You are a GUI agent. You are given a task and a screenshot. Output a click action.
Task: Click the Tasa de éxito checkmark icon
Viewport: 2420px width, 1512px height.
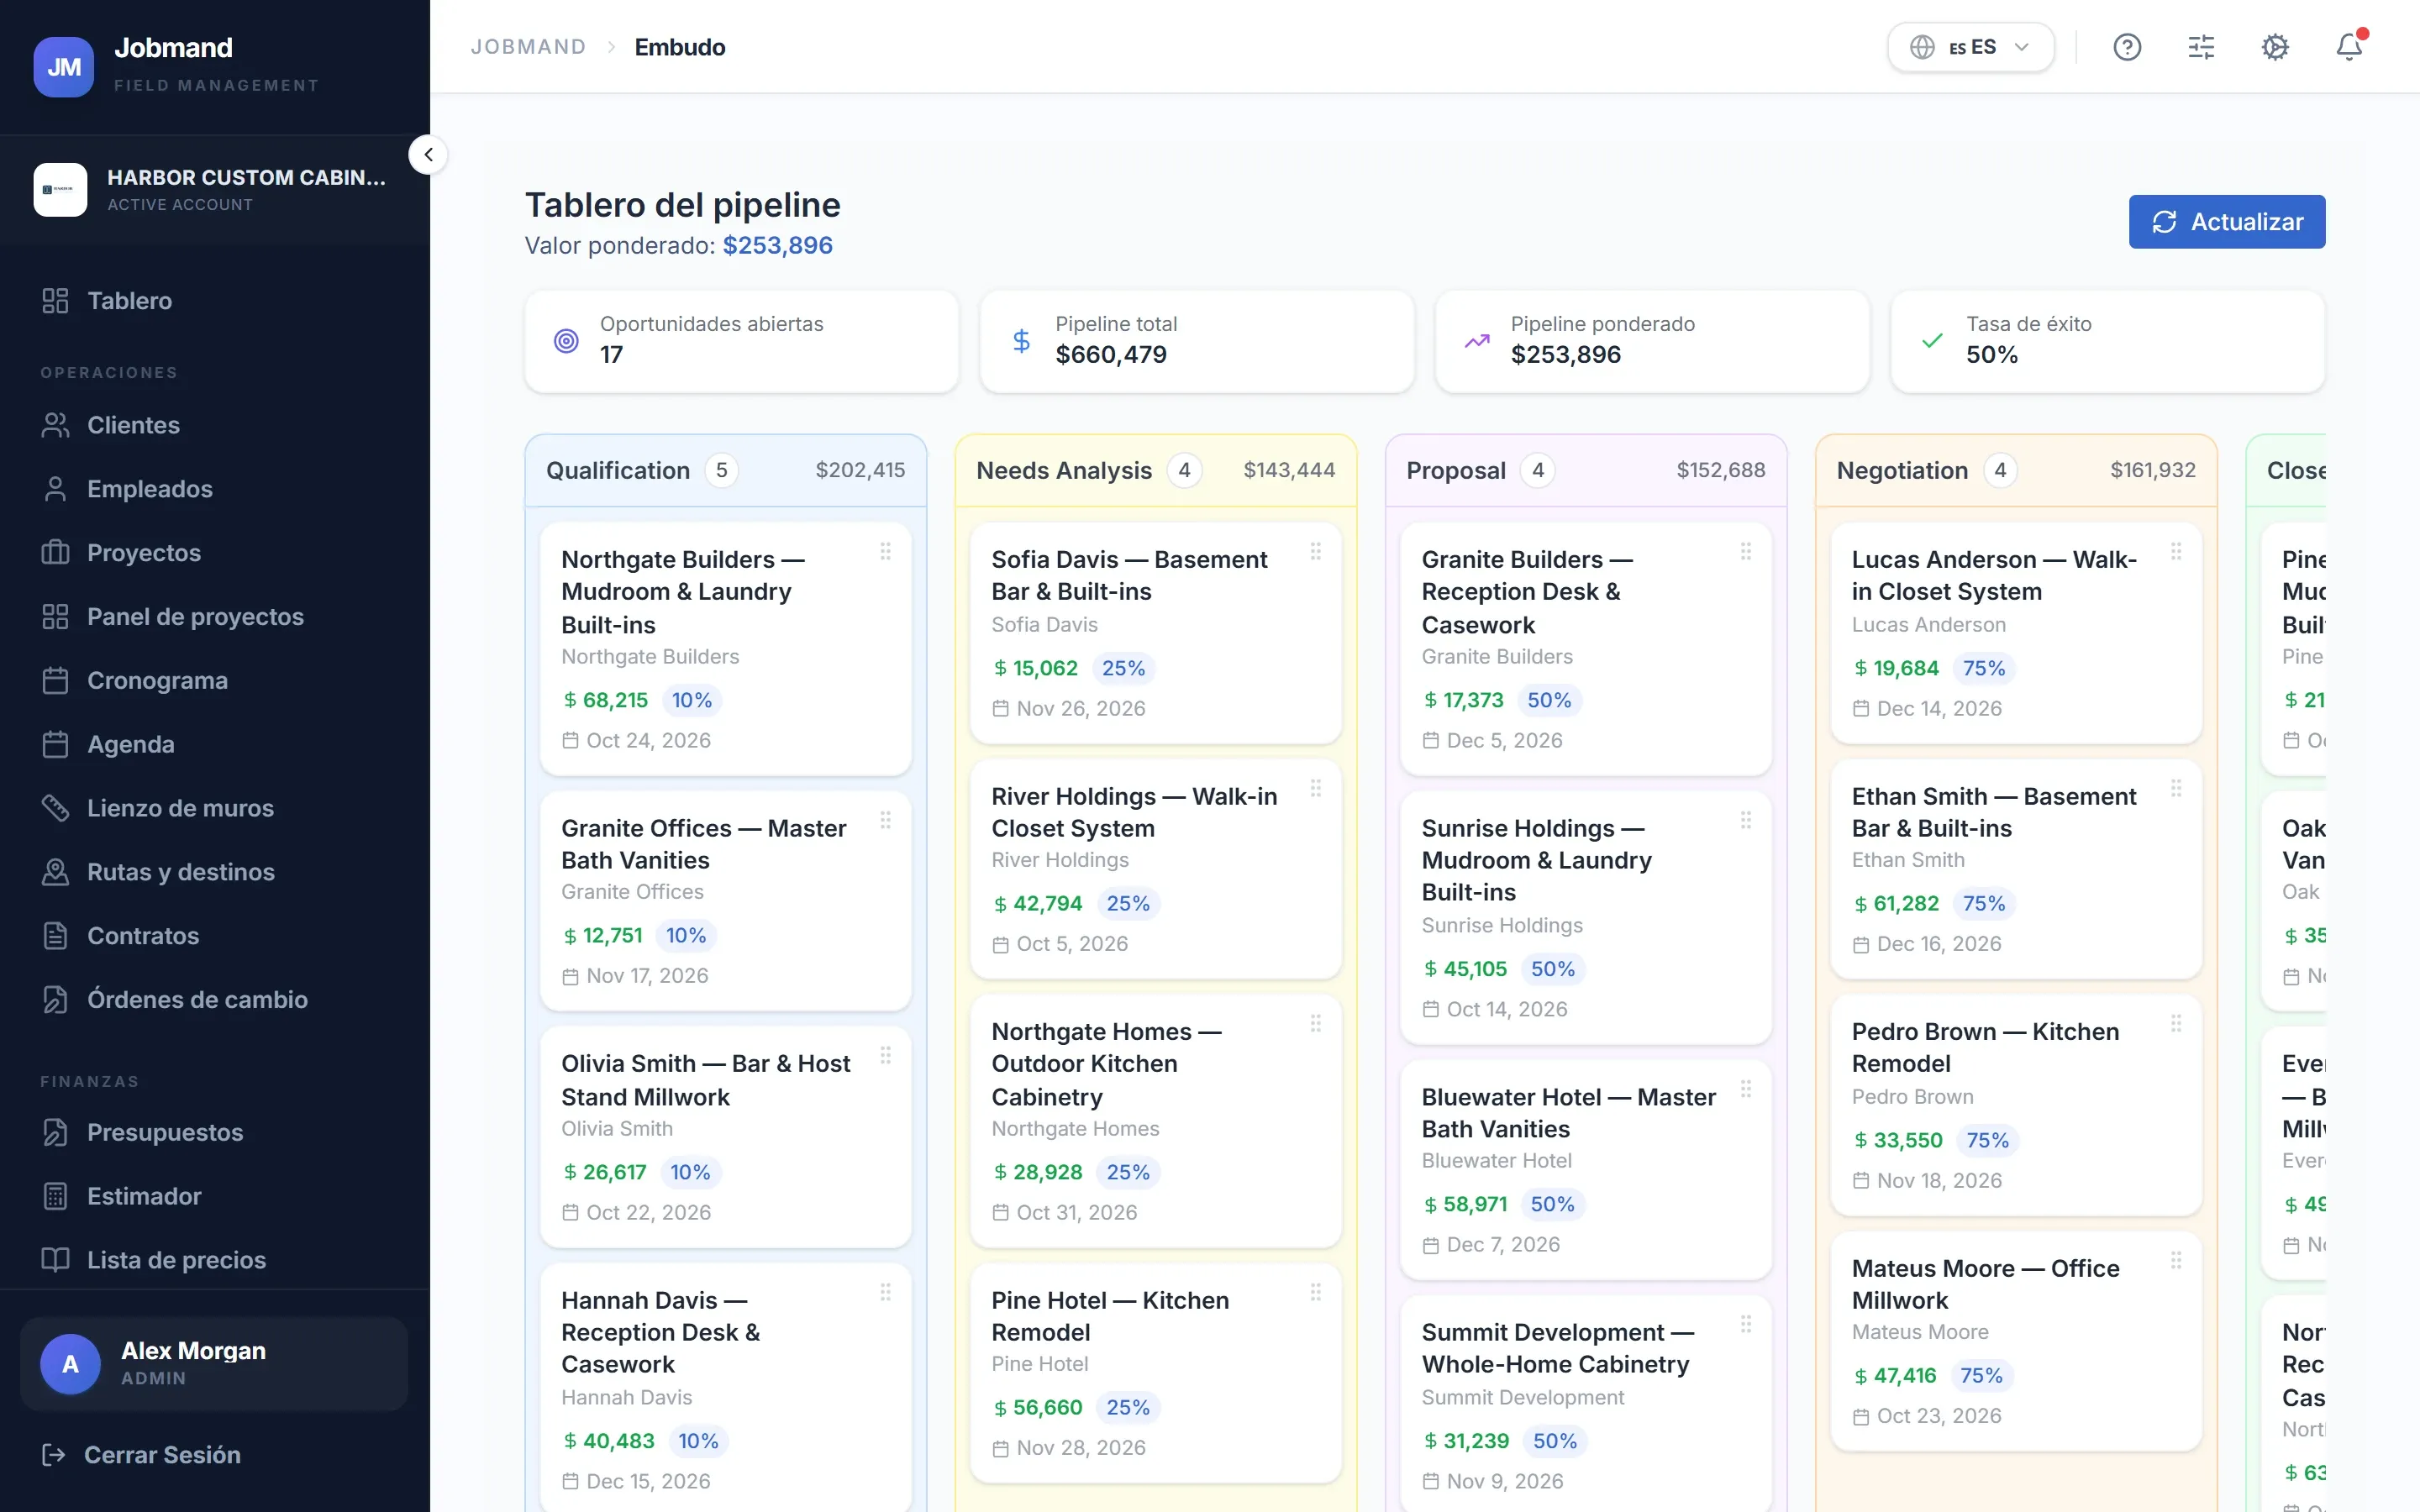1932,341
